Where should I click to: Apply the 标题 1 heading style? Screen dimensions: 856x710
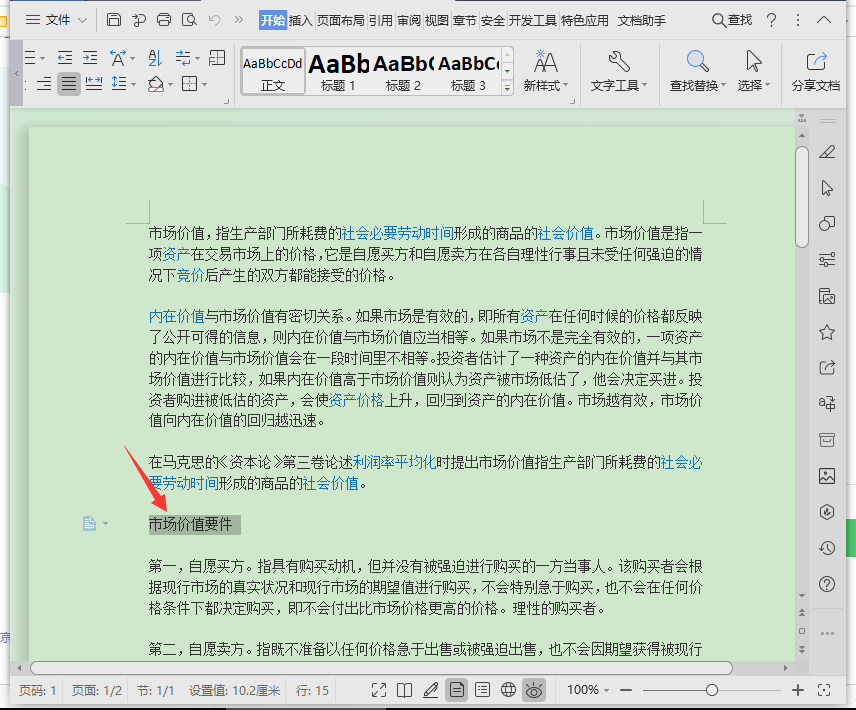[x=339, y=70]
